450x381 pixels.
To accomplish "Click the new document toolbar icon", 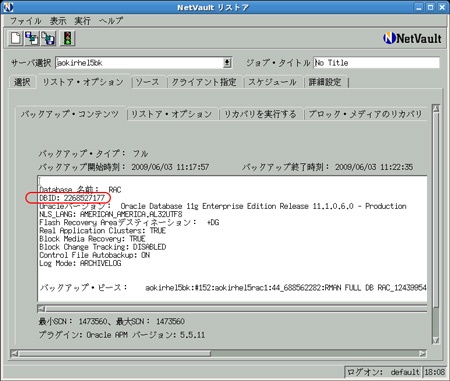I will [x=15, y=38].
